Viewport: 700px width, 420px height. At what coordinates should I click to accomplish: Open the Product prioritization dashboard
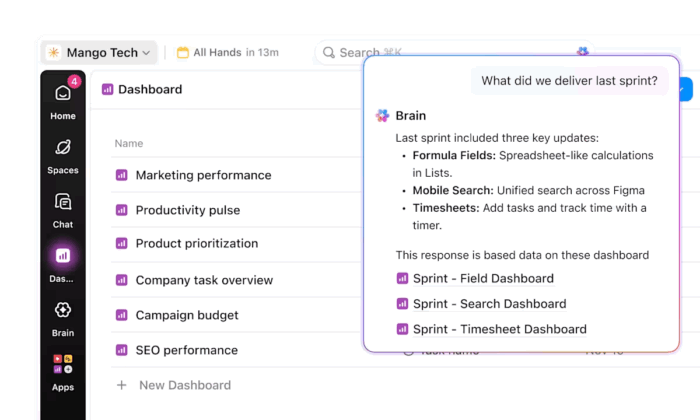pos(196,243)
